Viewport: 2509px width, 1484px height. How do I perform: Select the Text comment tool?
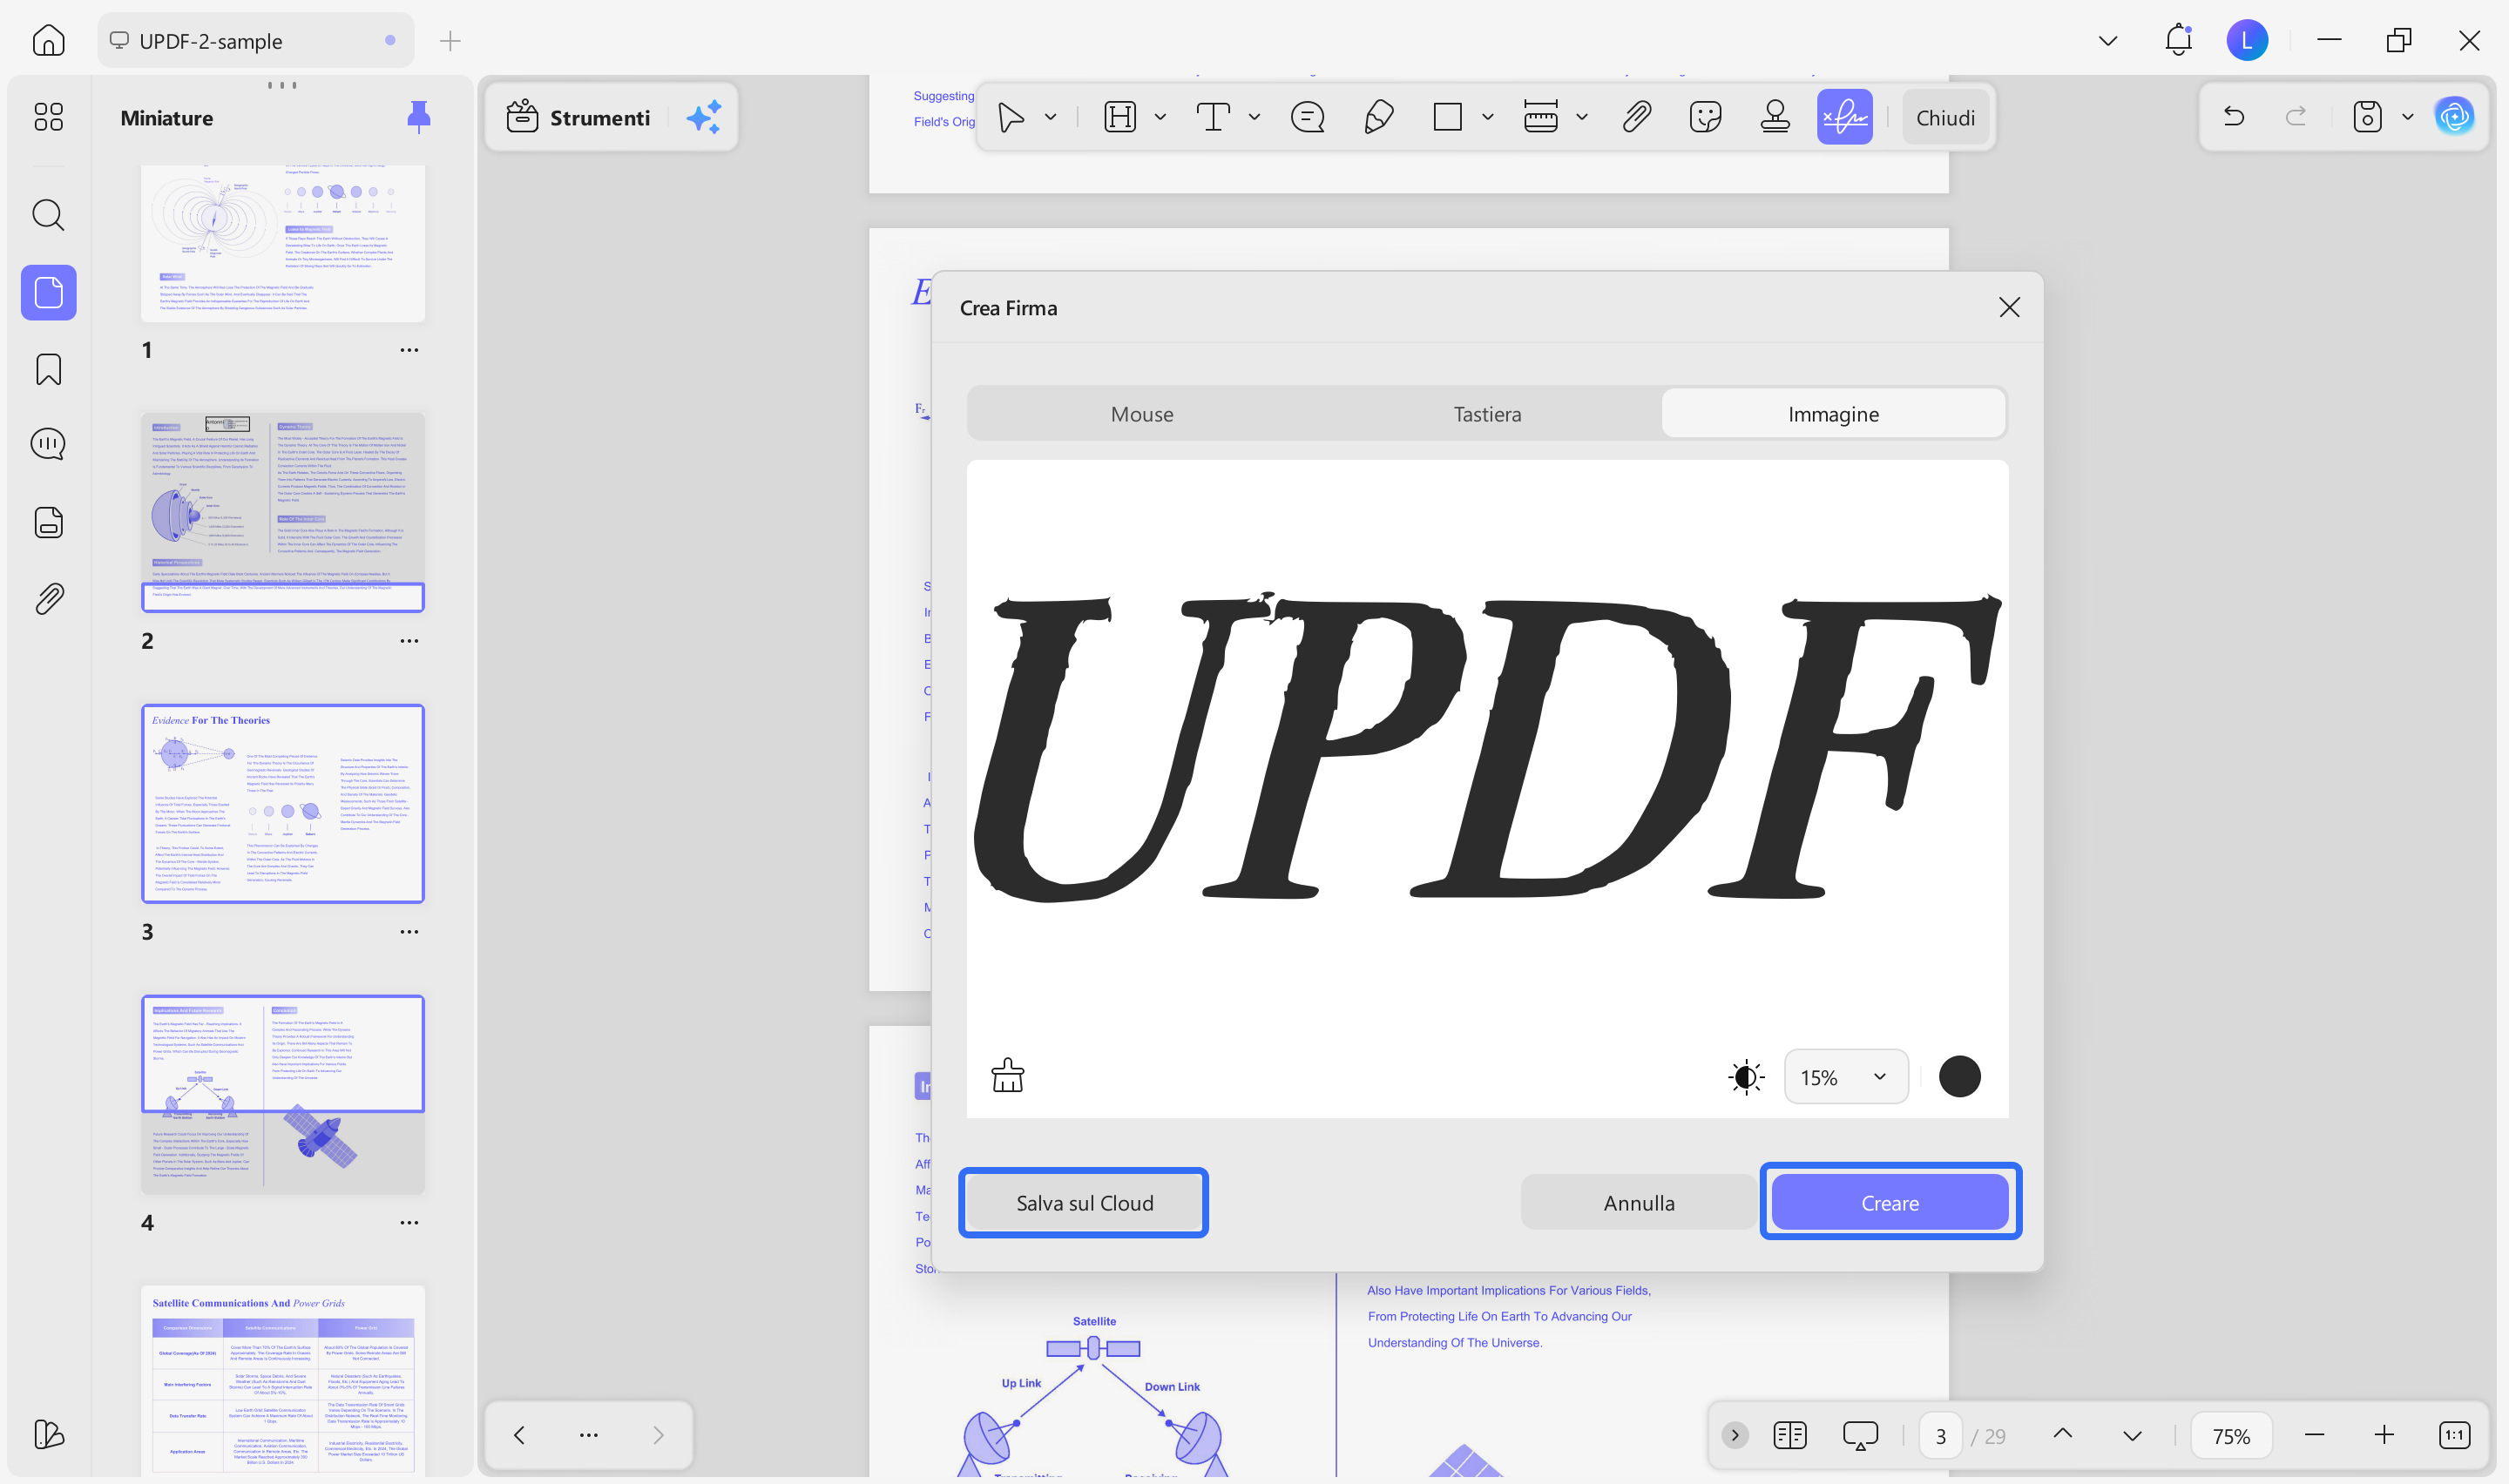[1213, 117]
